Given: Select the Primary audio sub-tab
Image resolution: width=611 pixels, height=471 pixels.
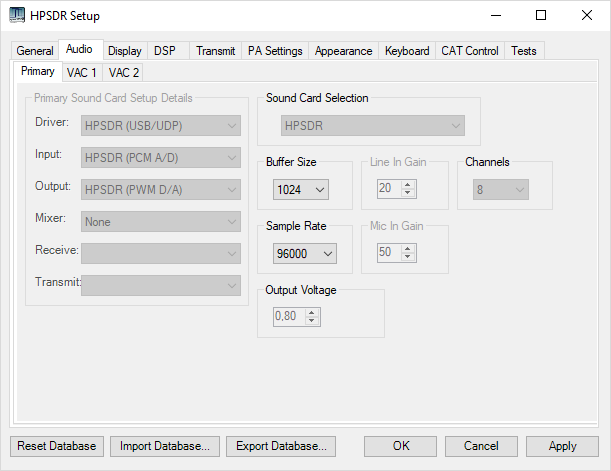Looking at the screenshot, I should pyautogui.click(x=38, y=71).
